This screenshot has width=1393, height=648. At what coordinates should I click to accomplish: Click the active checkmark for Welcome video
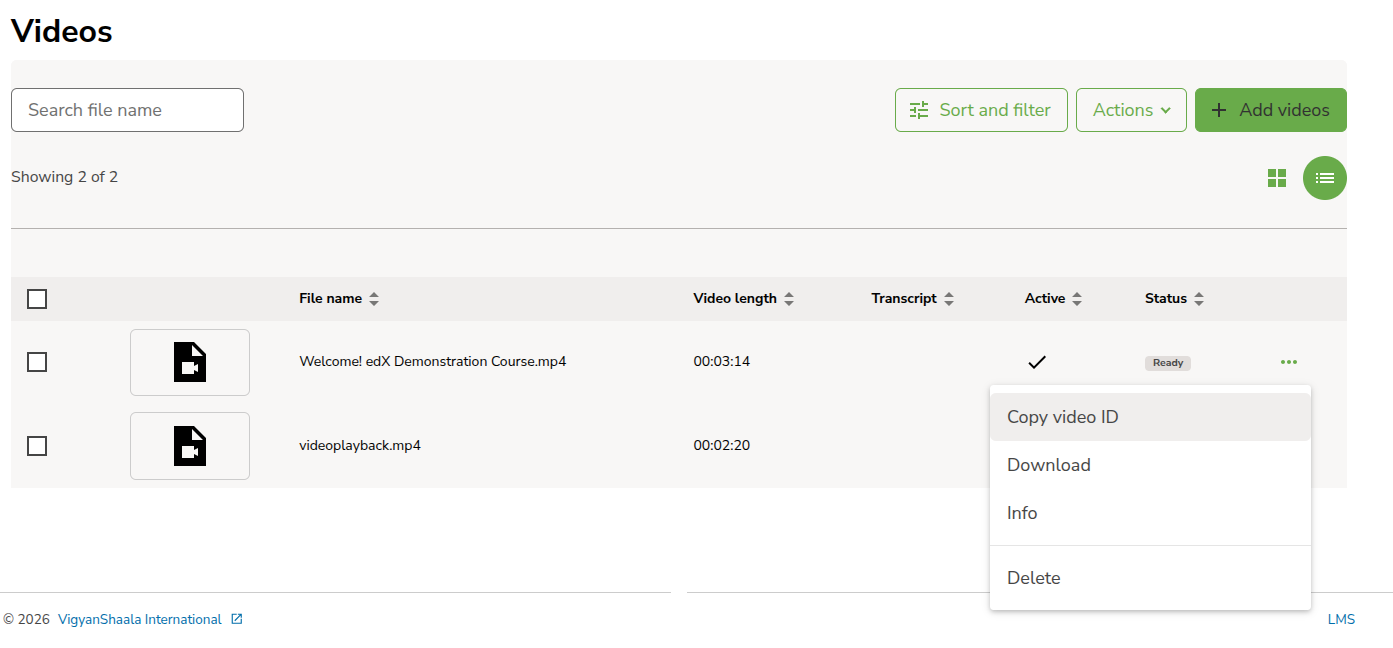(1037, 362)
